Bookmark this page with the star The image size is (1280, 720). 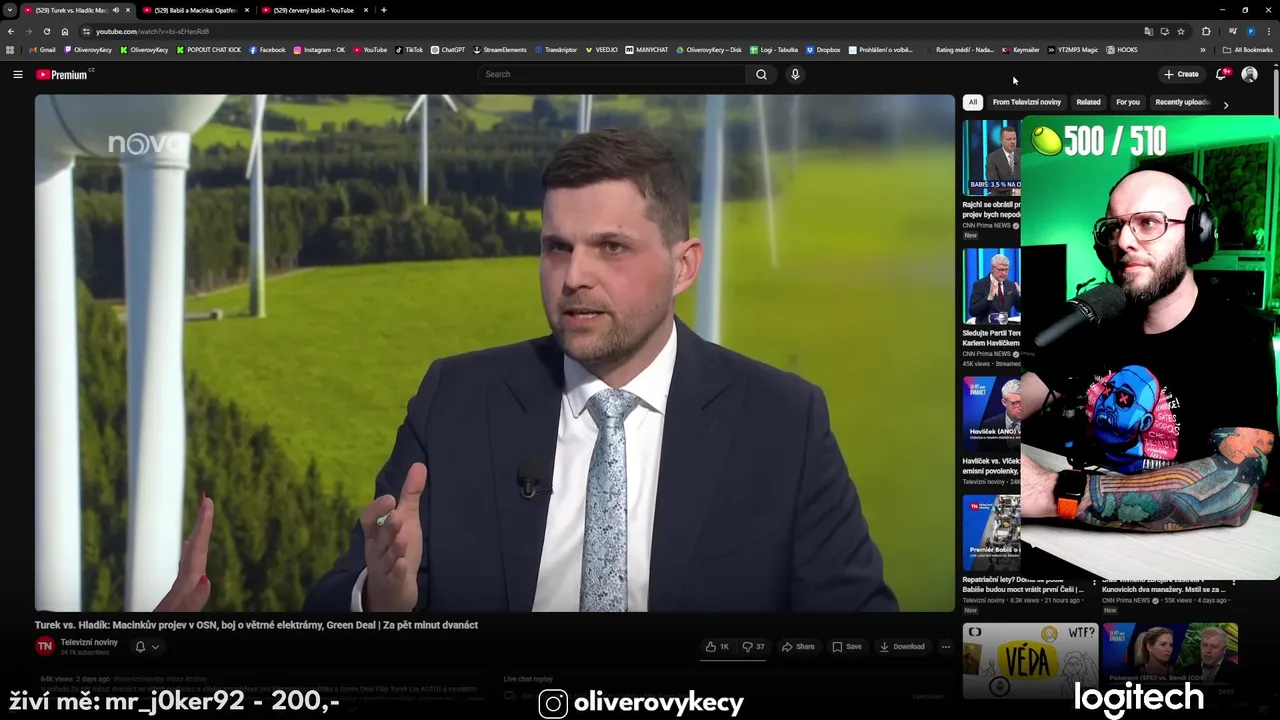[x=1181, y=31]
